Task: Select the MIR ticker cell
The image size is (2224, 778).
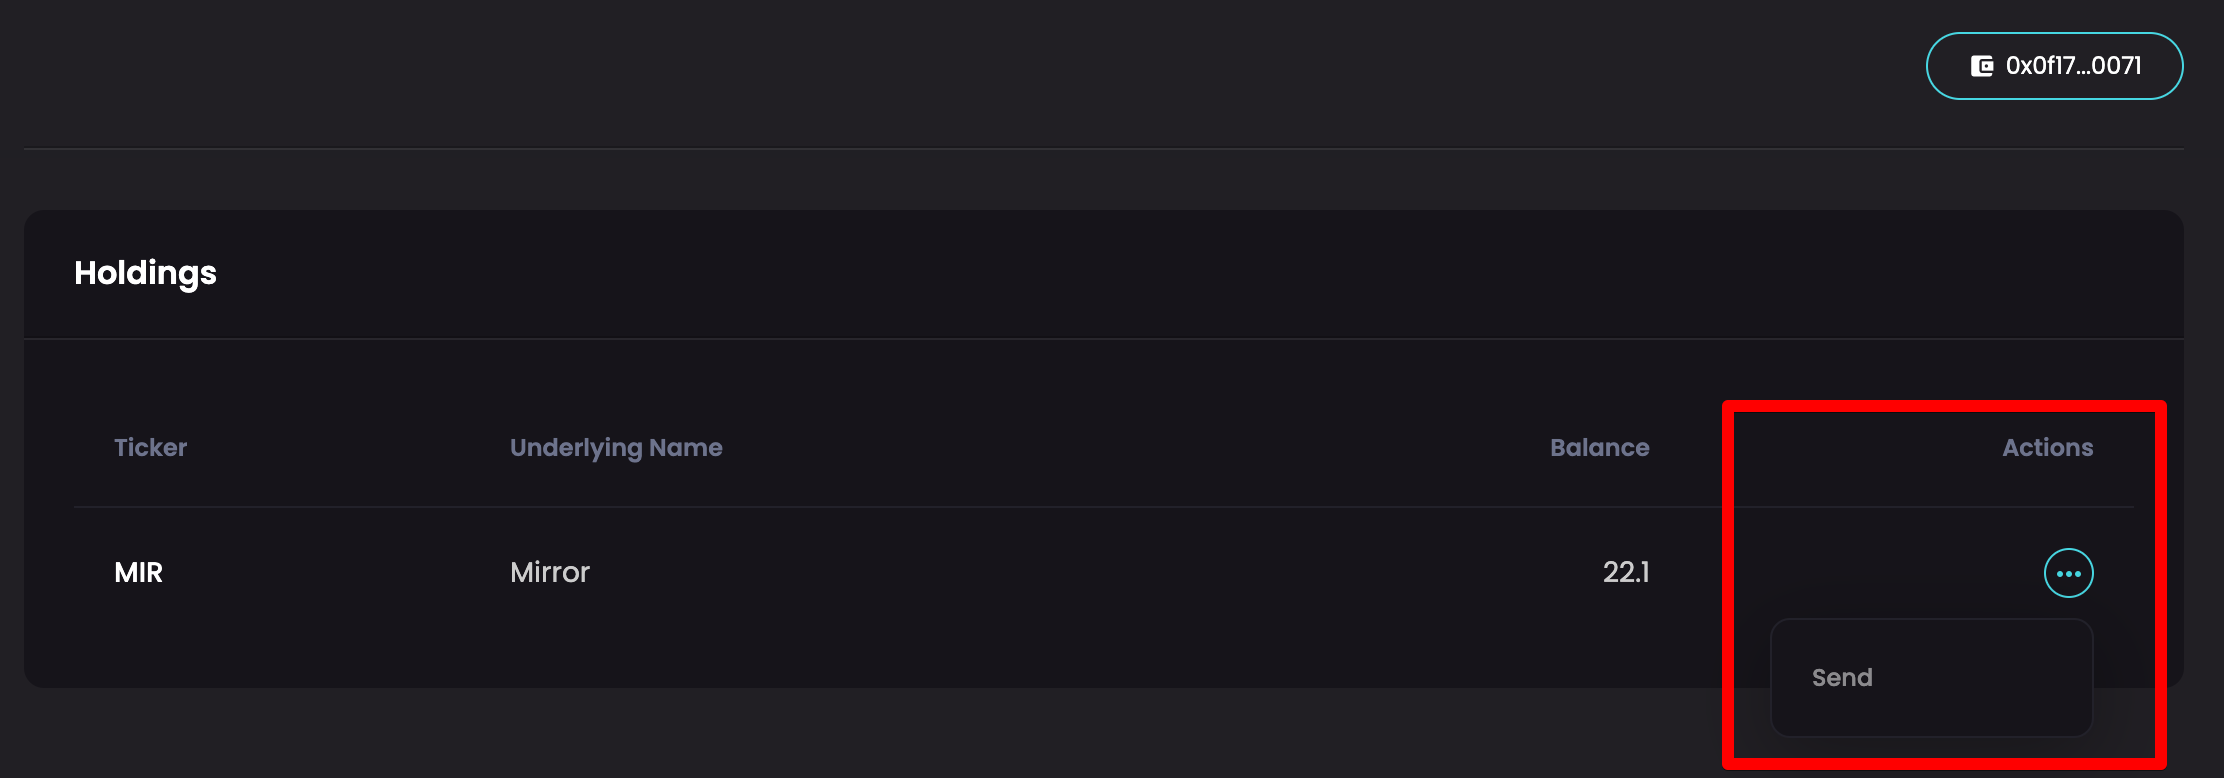Action: [x=139, y=572]
